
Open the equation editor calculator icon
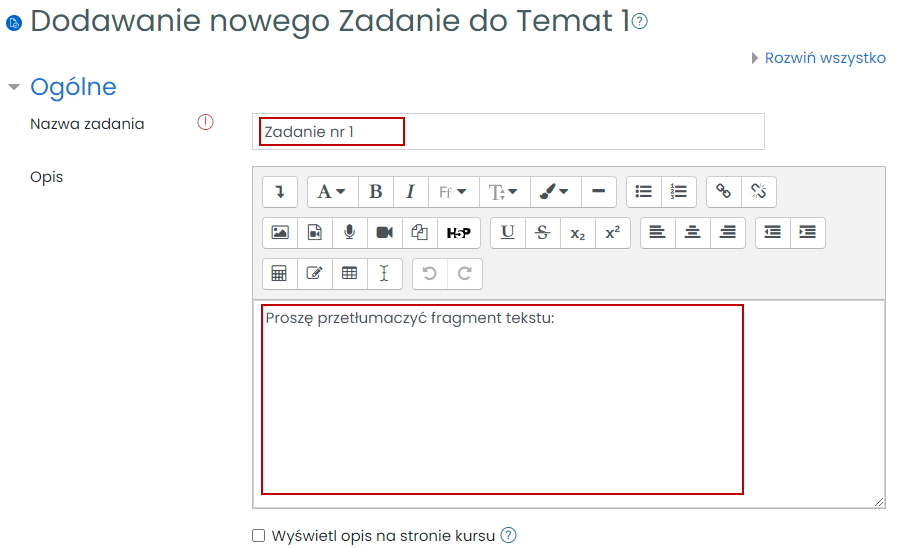(x=280, y=273)
